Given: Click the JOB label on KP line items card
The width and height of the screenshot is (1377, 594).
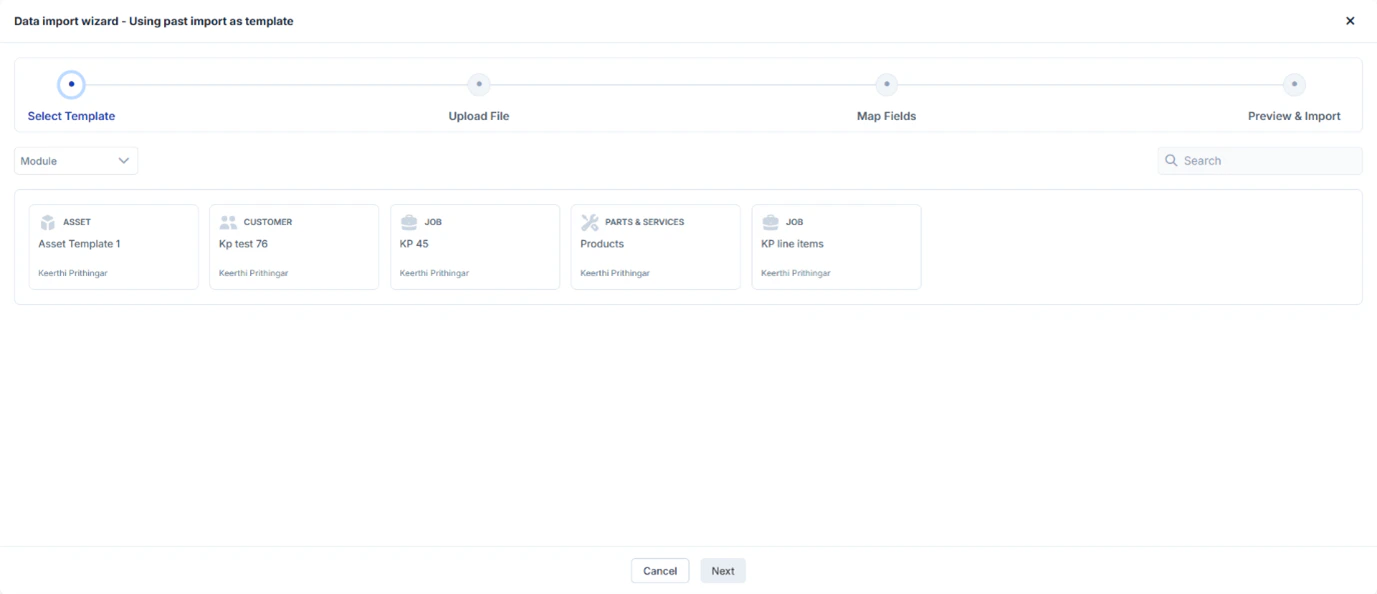Looking at the screenshot, I should click(794, 222).
